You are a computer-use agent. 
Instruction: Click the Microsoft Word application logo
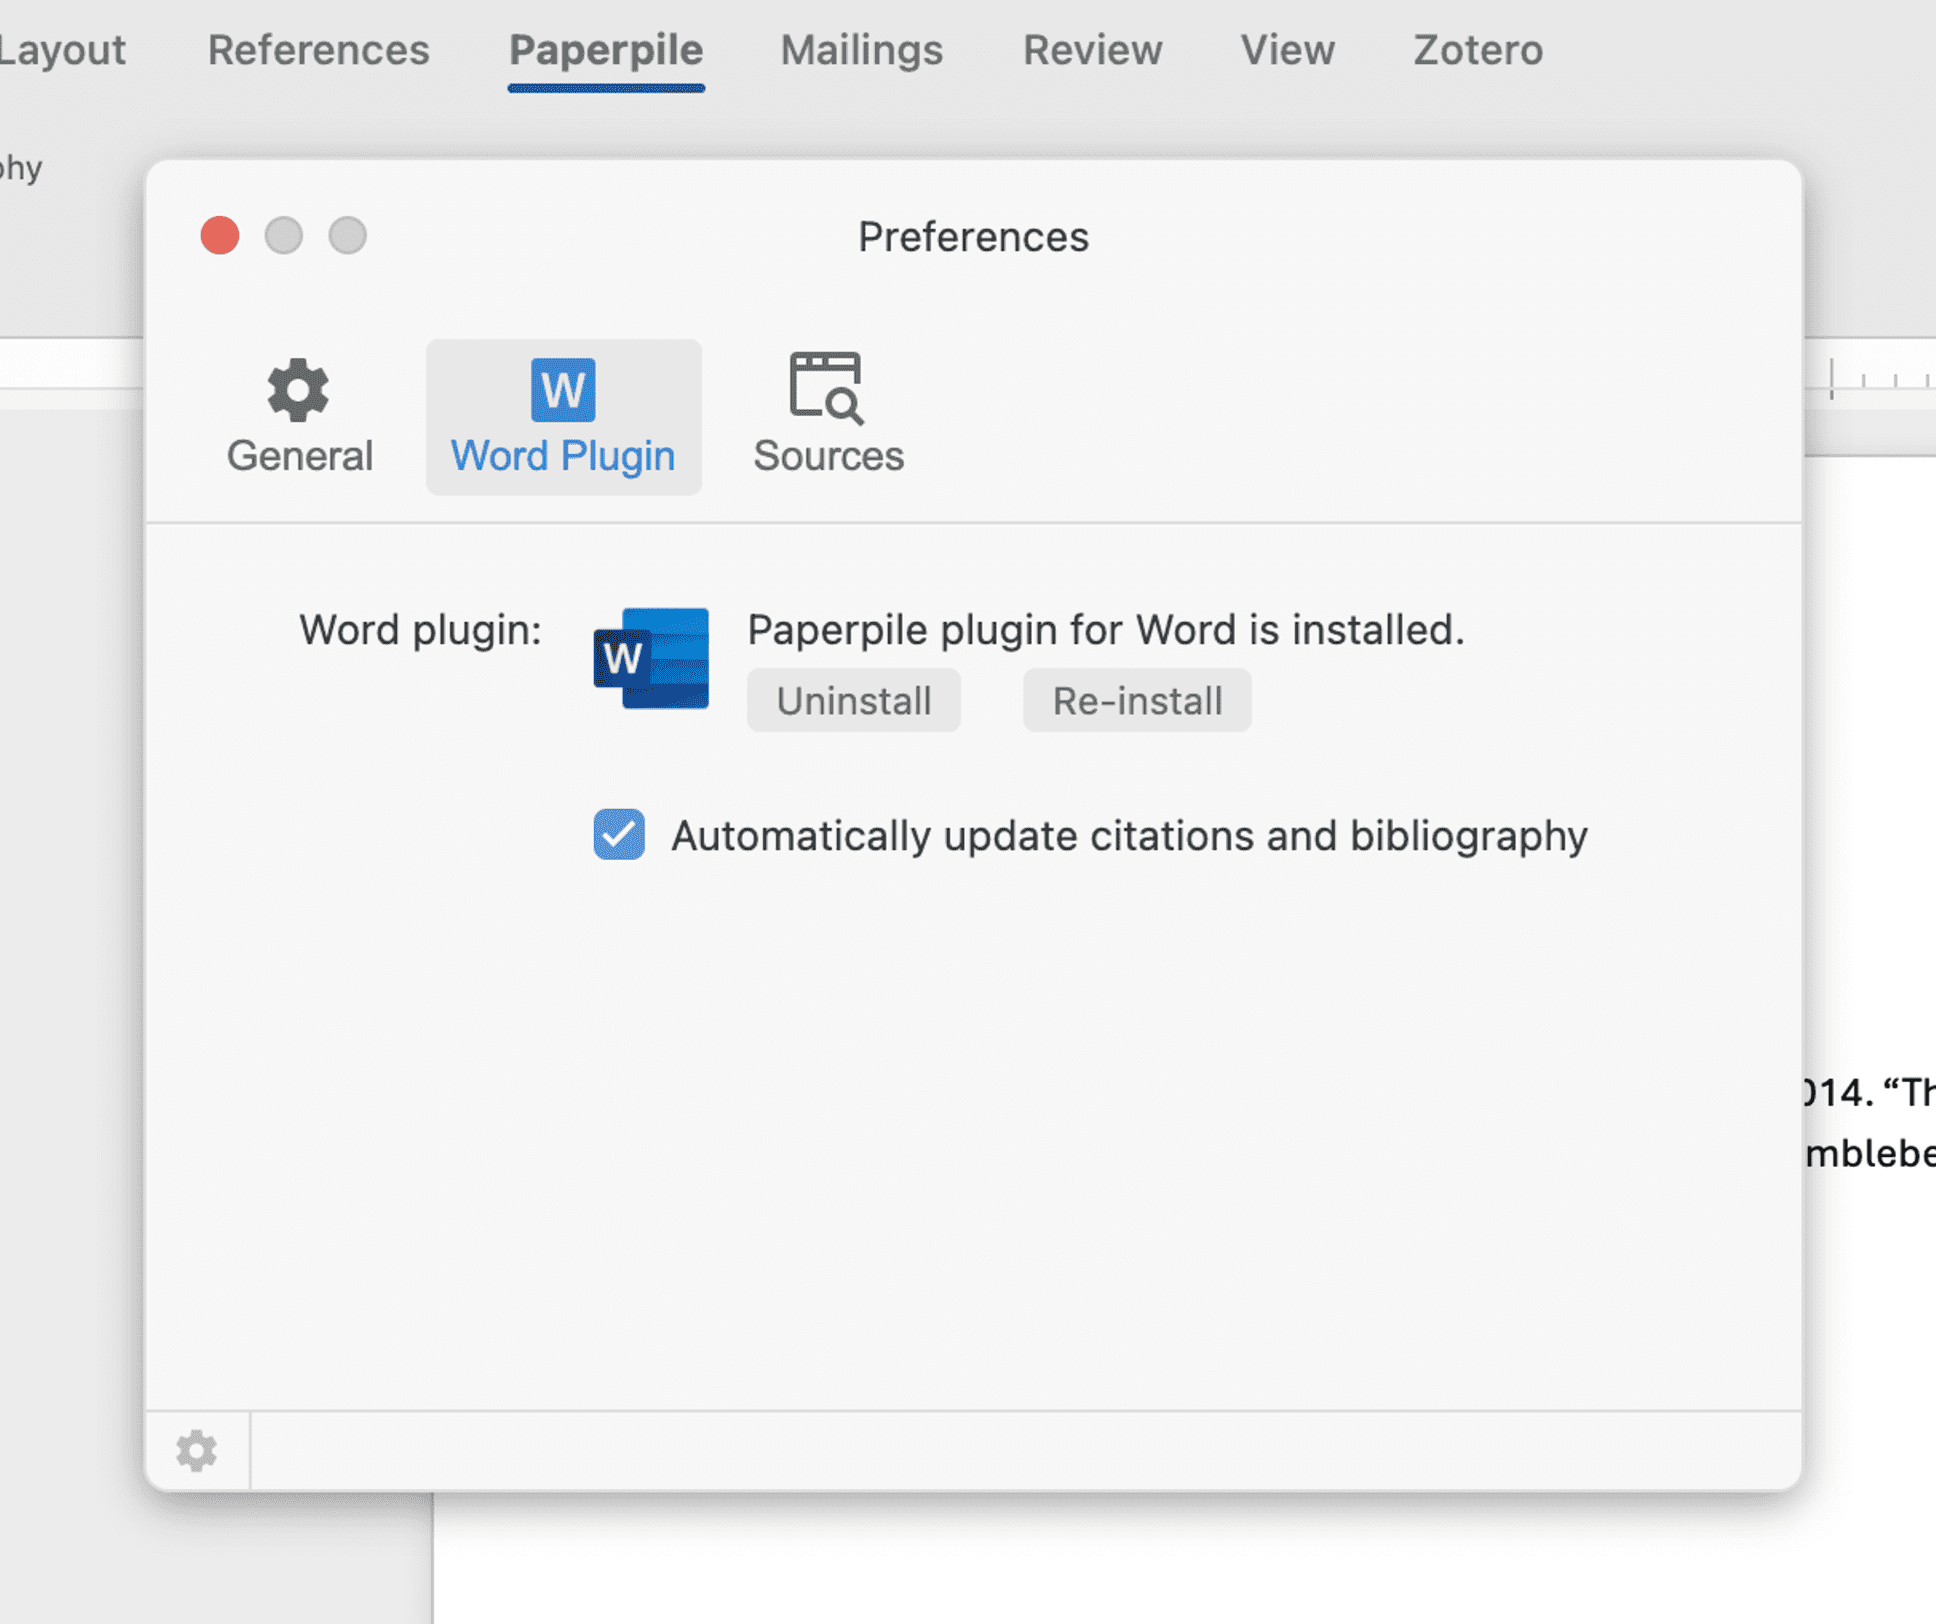[x=652, y=658]
